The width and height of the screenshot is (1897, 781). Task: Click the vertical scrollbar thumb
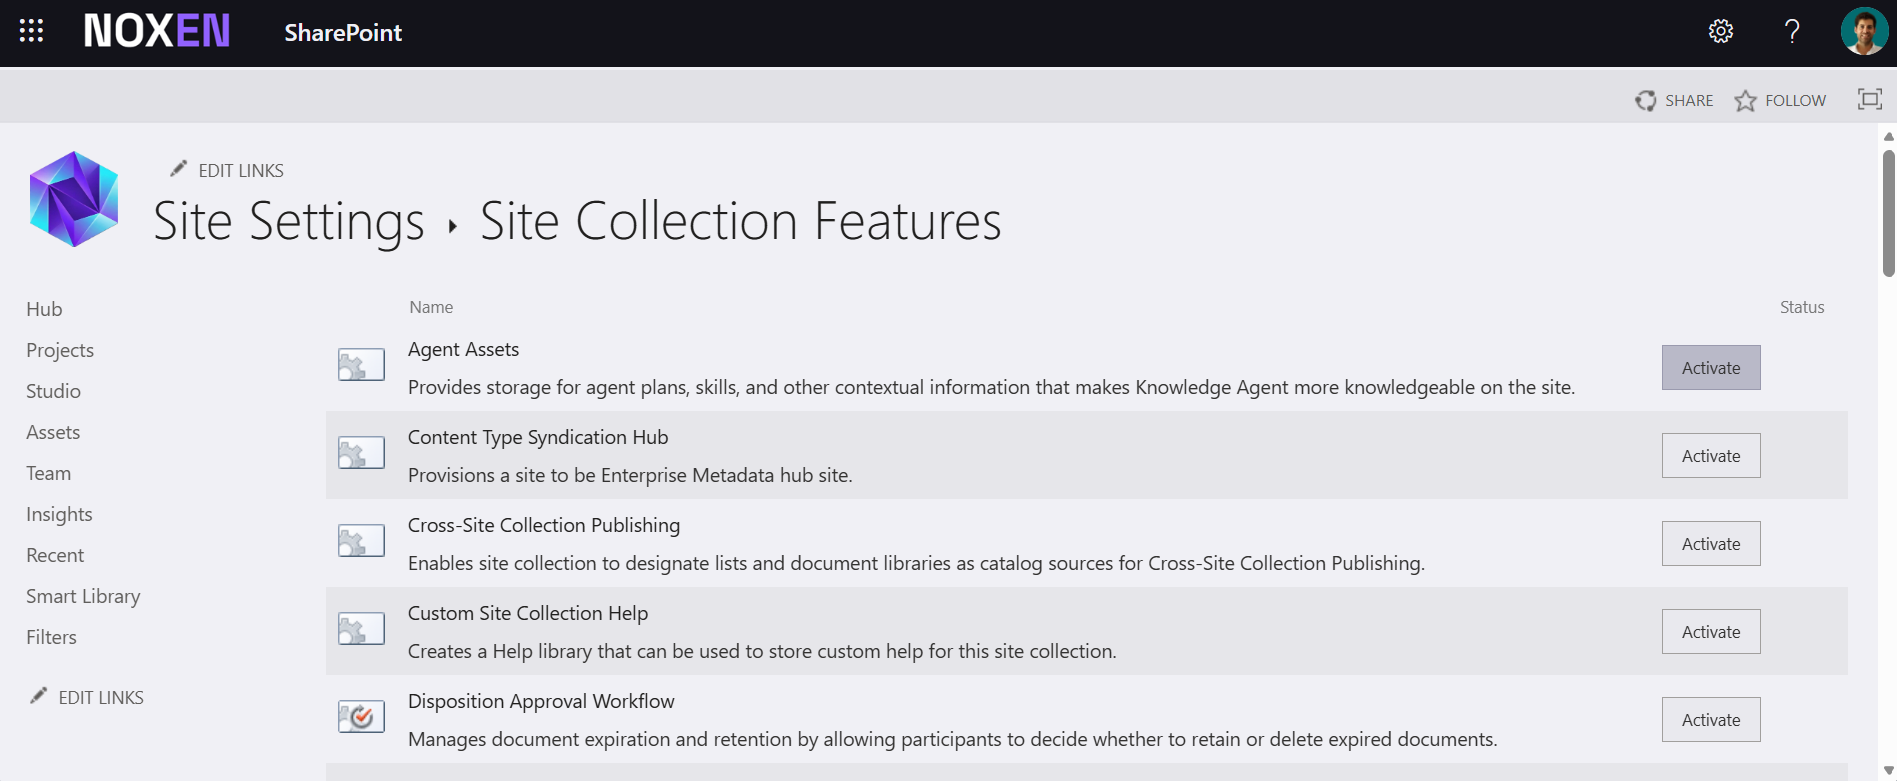[1888, 212]
